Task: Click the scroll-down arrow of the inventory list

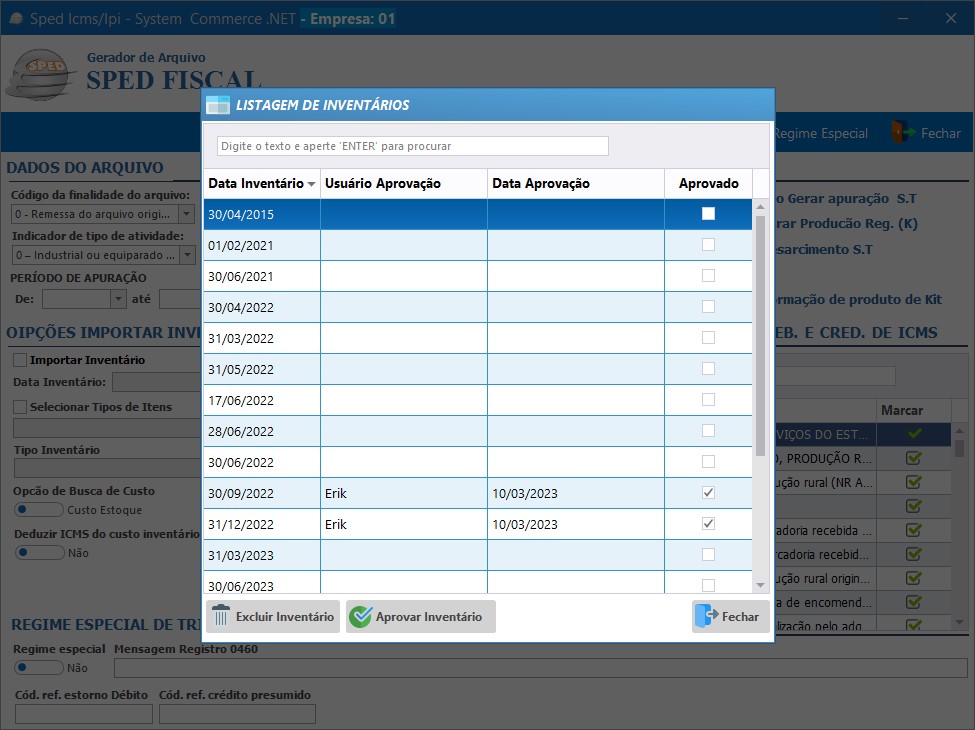Action: (x=760, y=585)
